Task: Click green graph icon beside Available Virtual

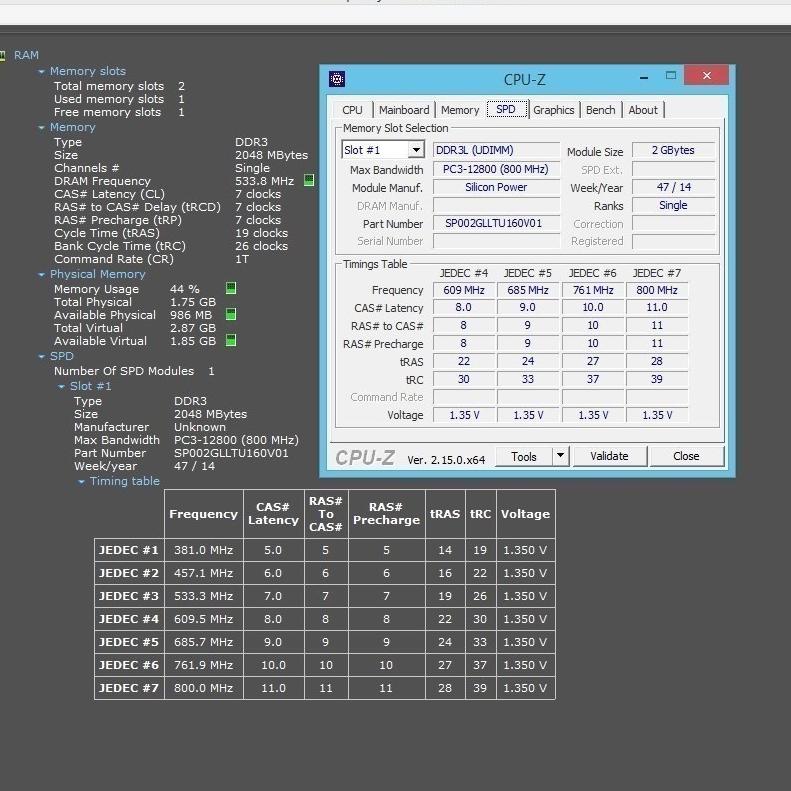Action: tap(231, 341)
